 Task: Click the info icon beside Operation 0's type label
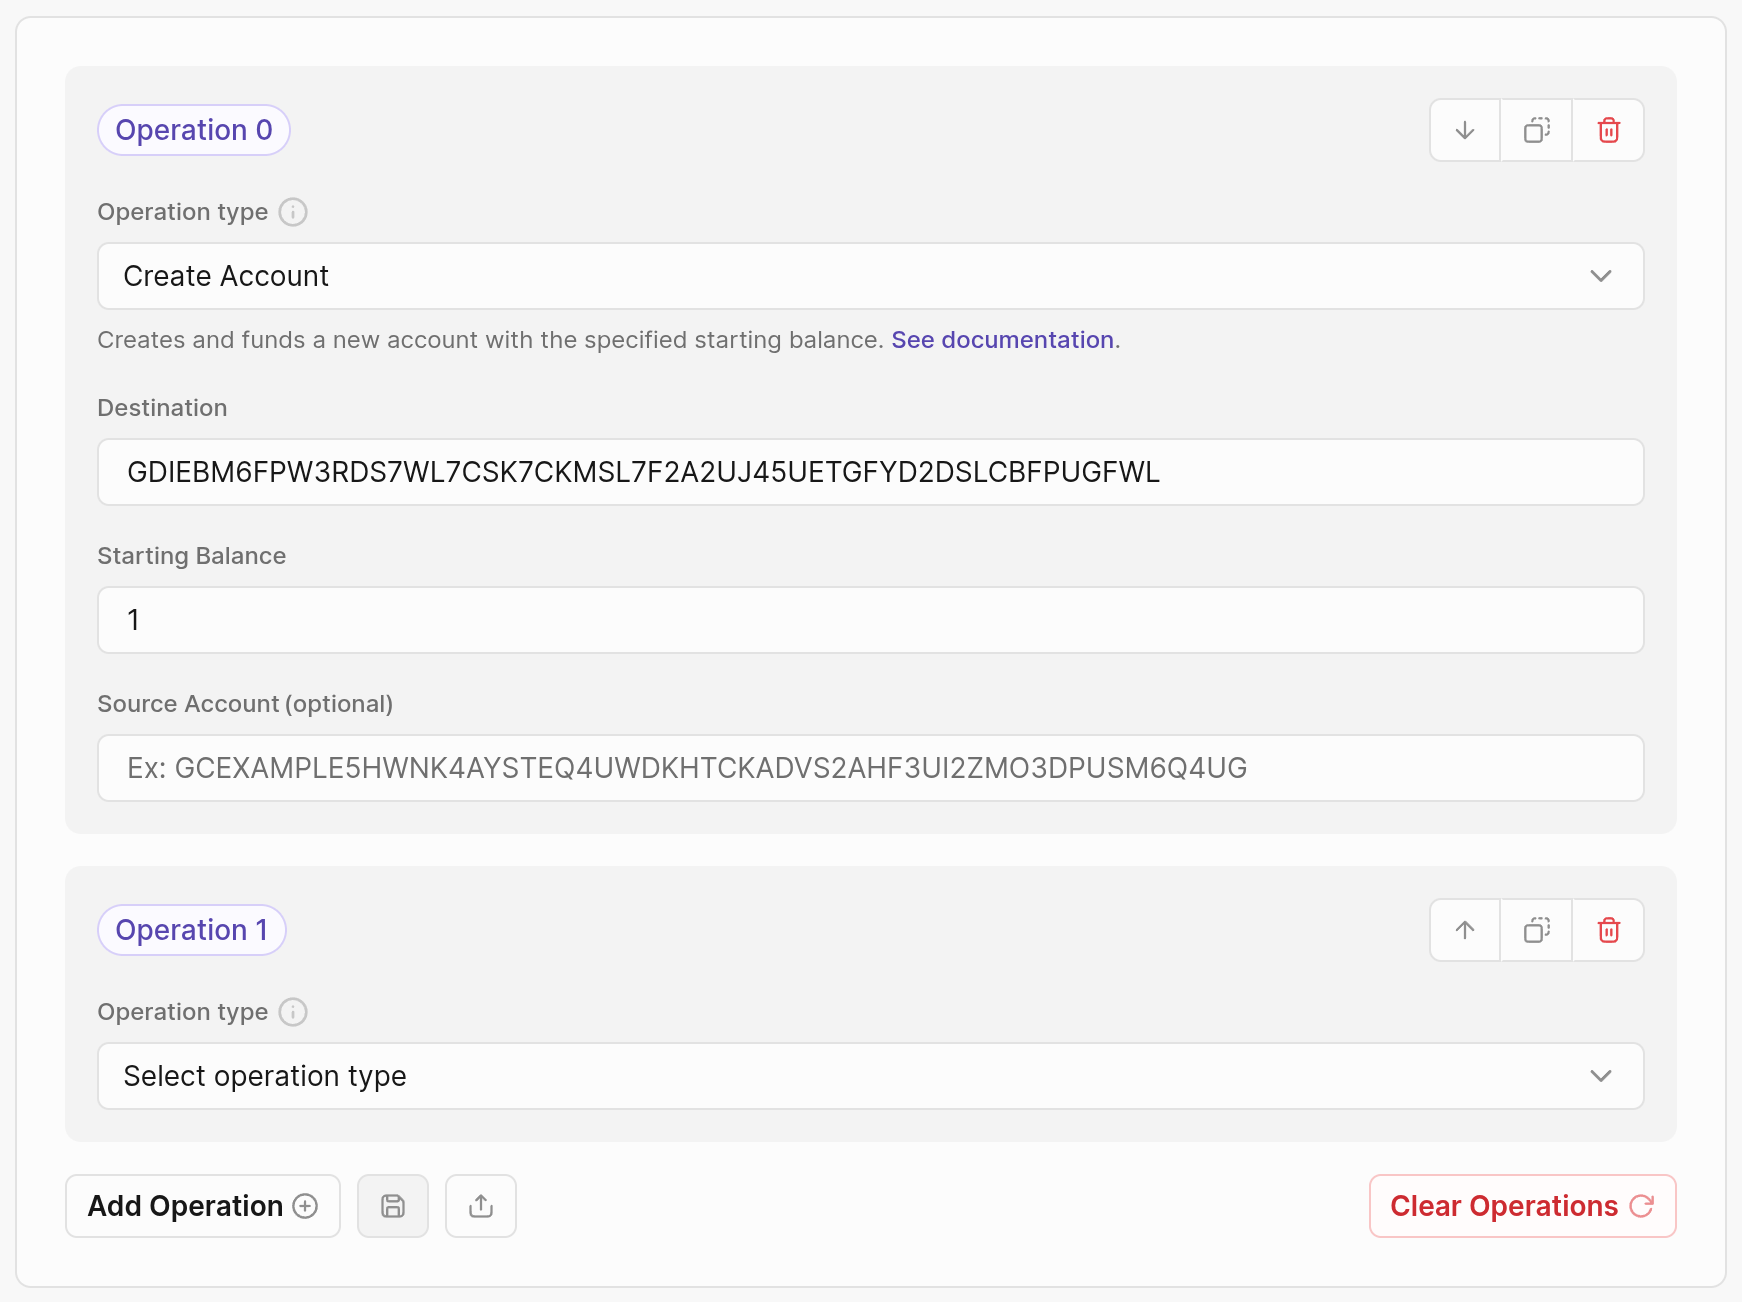click(292, 211)
